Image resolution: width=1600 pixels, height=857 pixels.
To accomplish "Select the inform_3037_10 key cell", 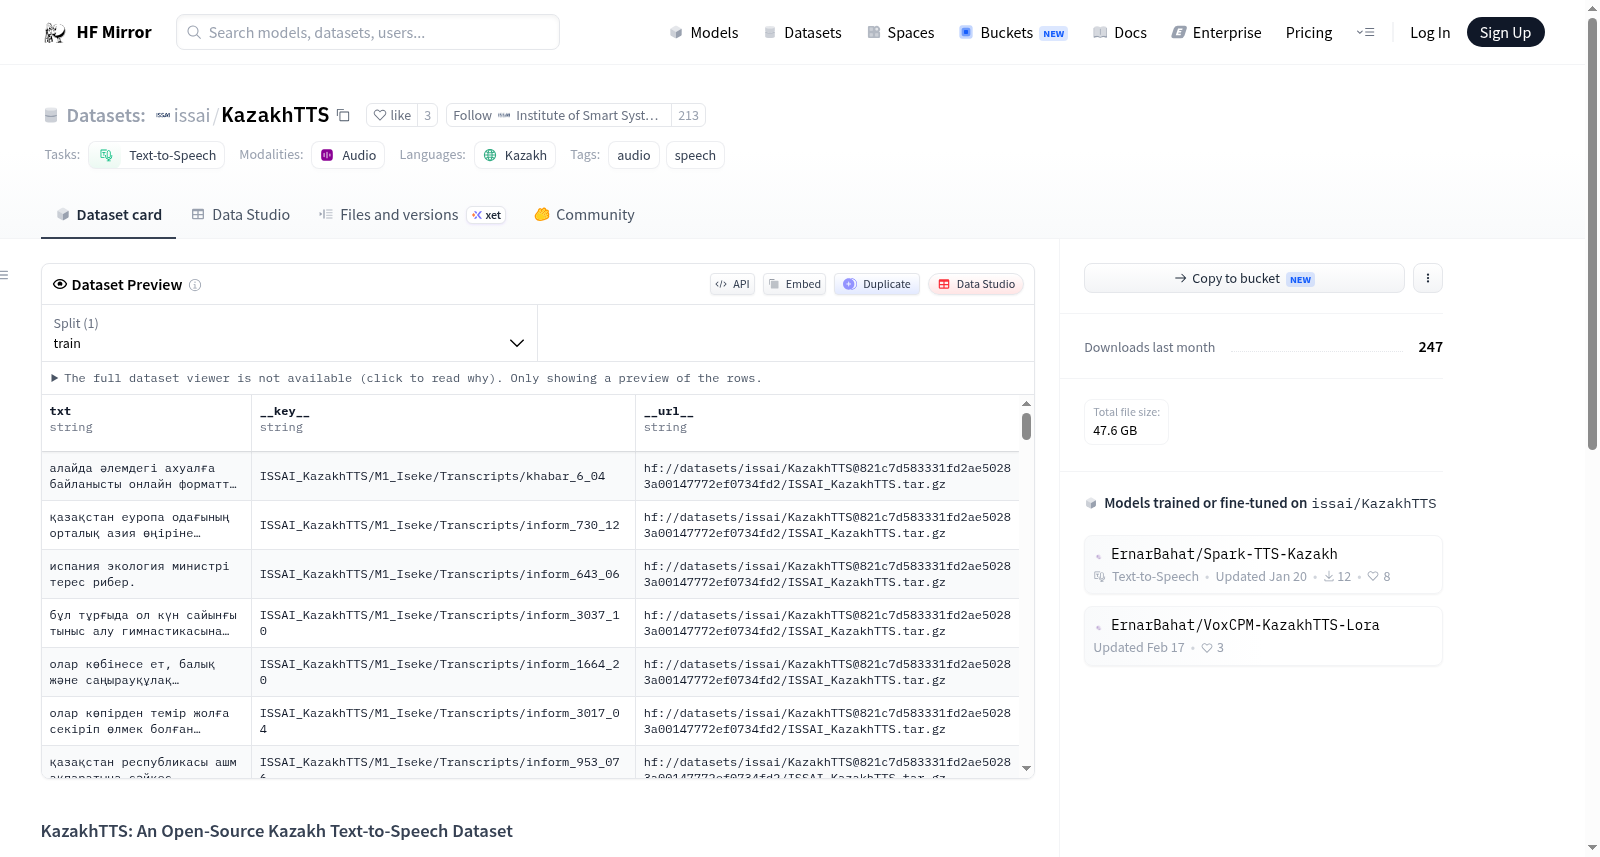I will [x=443, y=623].
